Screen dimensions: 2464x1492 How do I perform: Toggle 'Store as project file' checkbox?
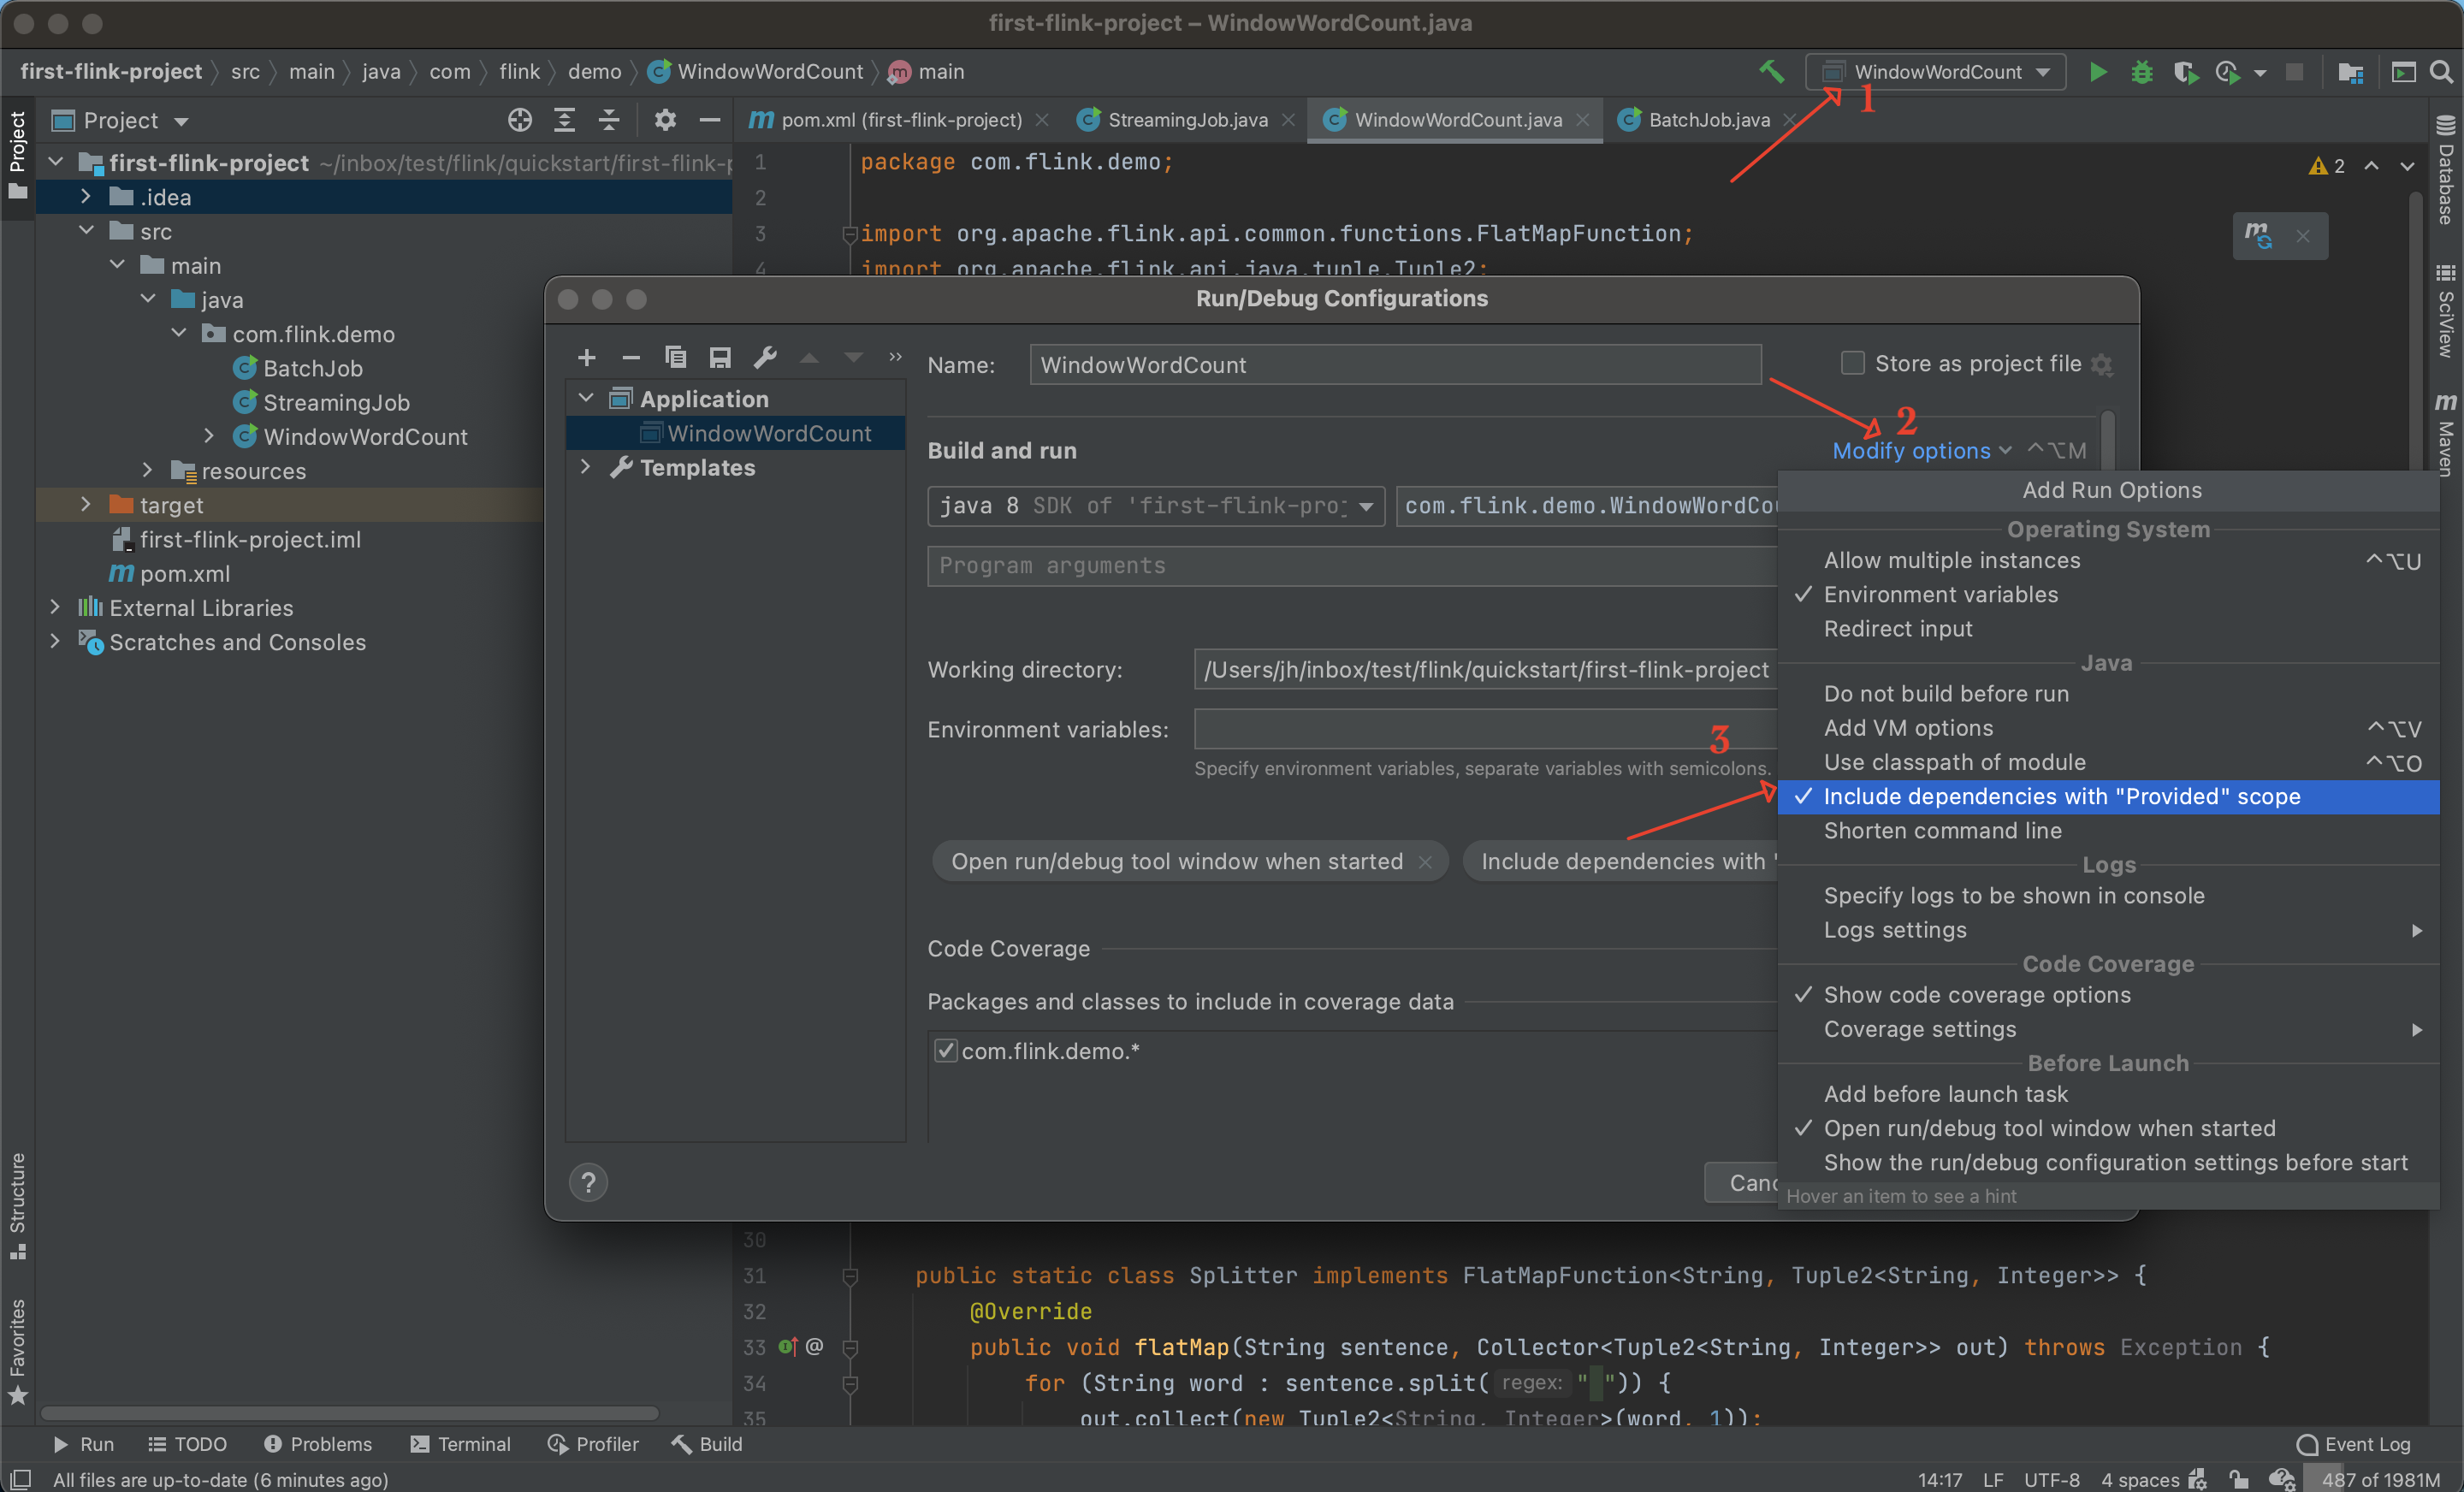click(1855, 363)
